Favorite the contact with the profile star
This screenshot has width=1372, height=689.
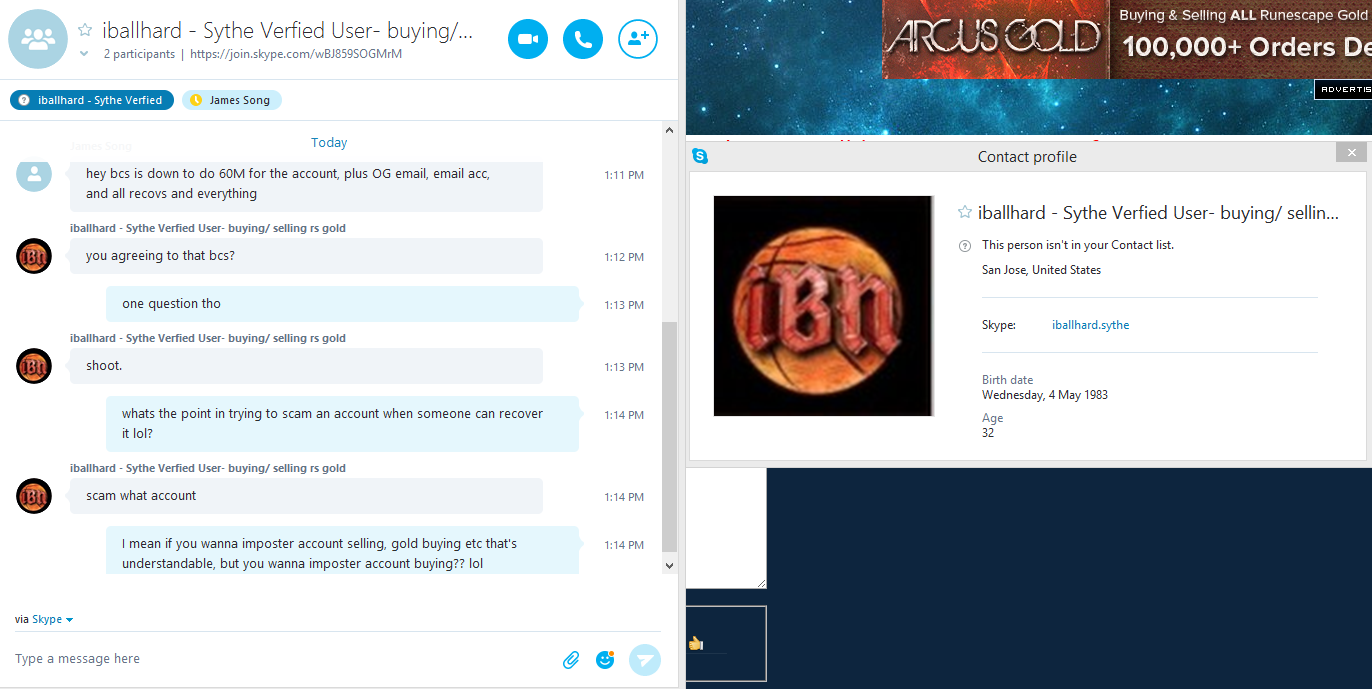click(x=965, y=212)
